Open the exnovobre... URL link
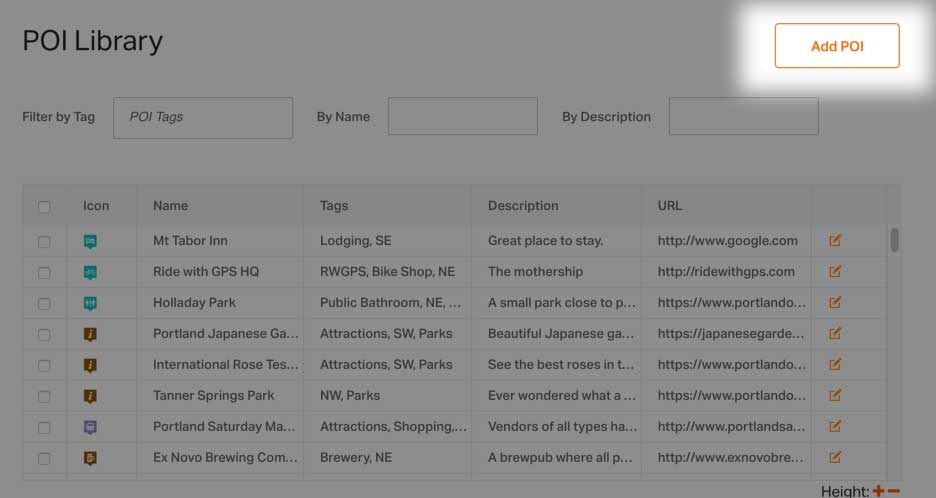This screenshot has height=498, width=936. (x=730, y=457)
